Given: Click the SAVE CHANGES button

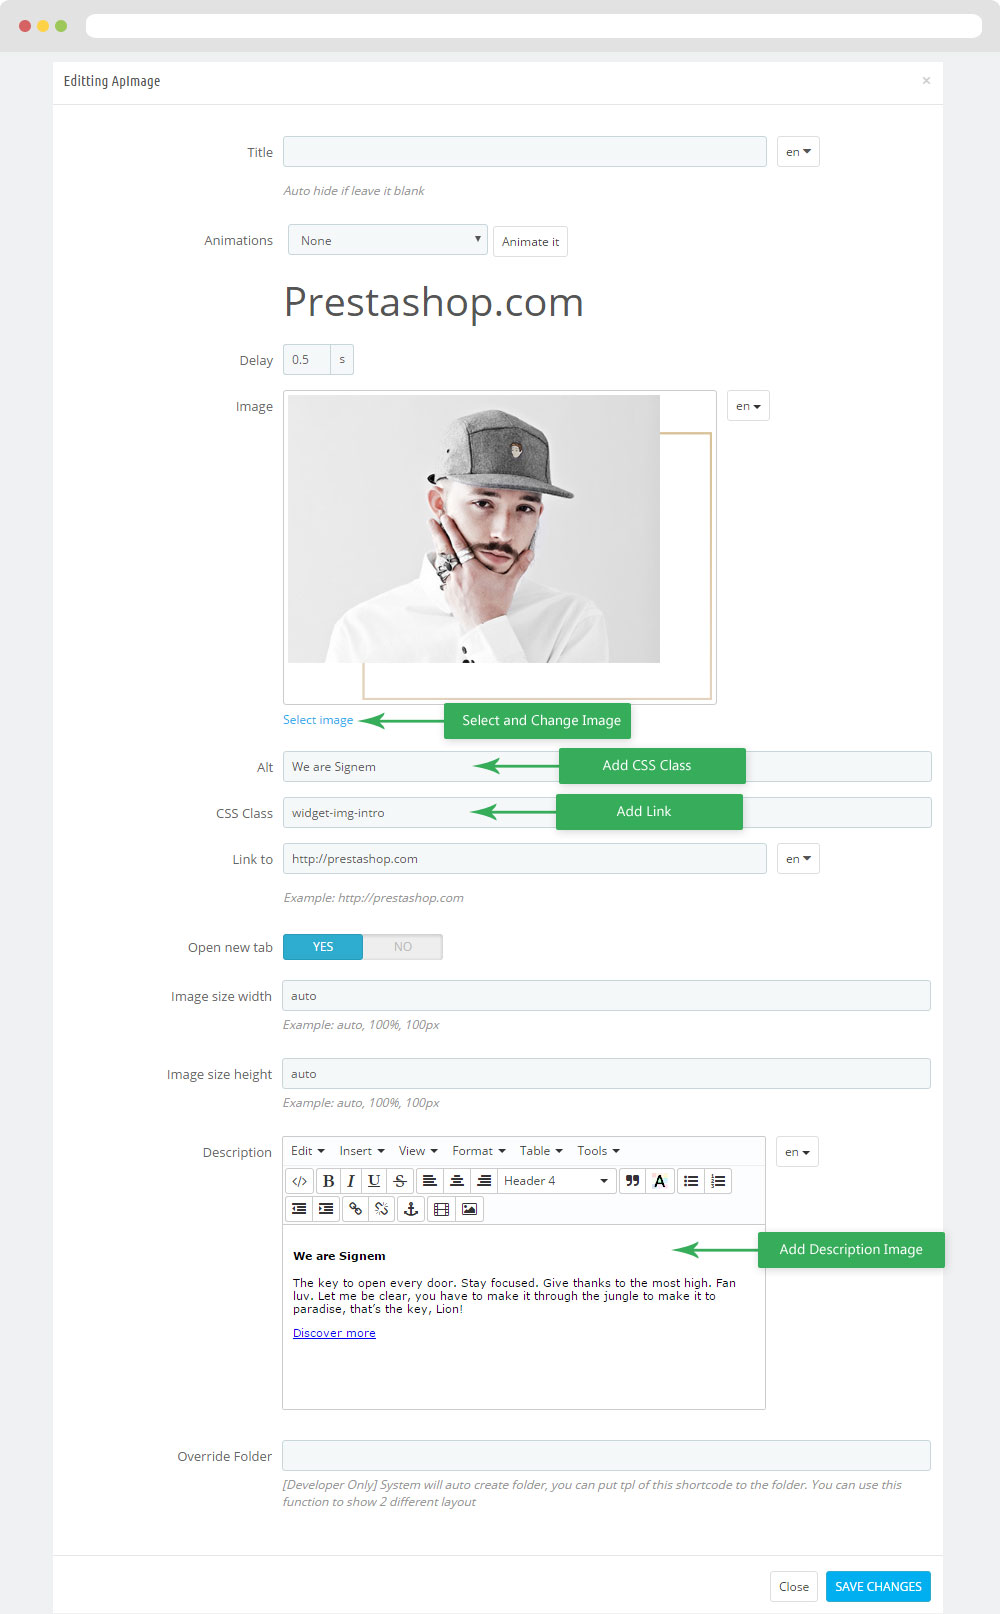Looking at the screenshot, I should pos(878,1587).
